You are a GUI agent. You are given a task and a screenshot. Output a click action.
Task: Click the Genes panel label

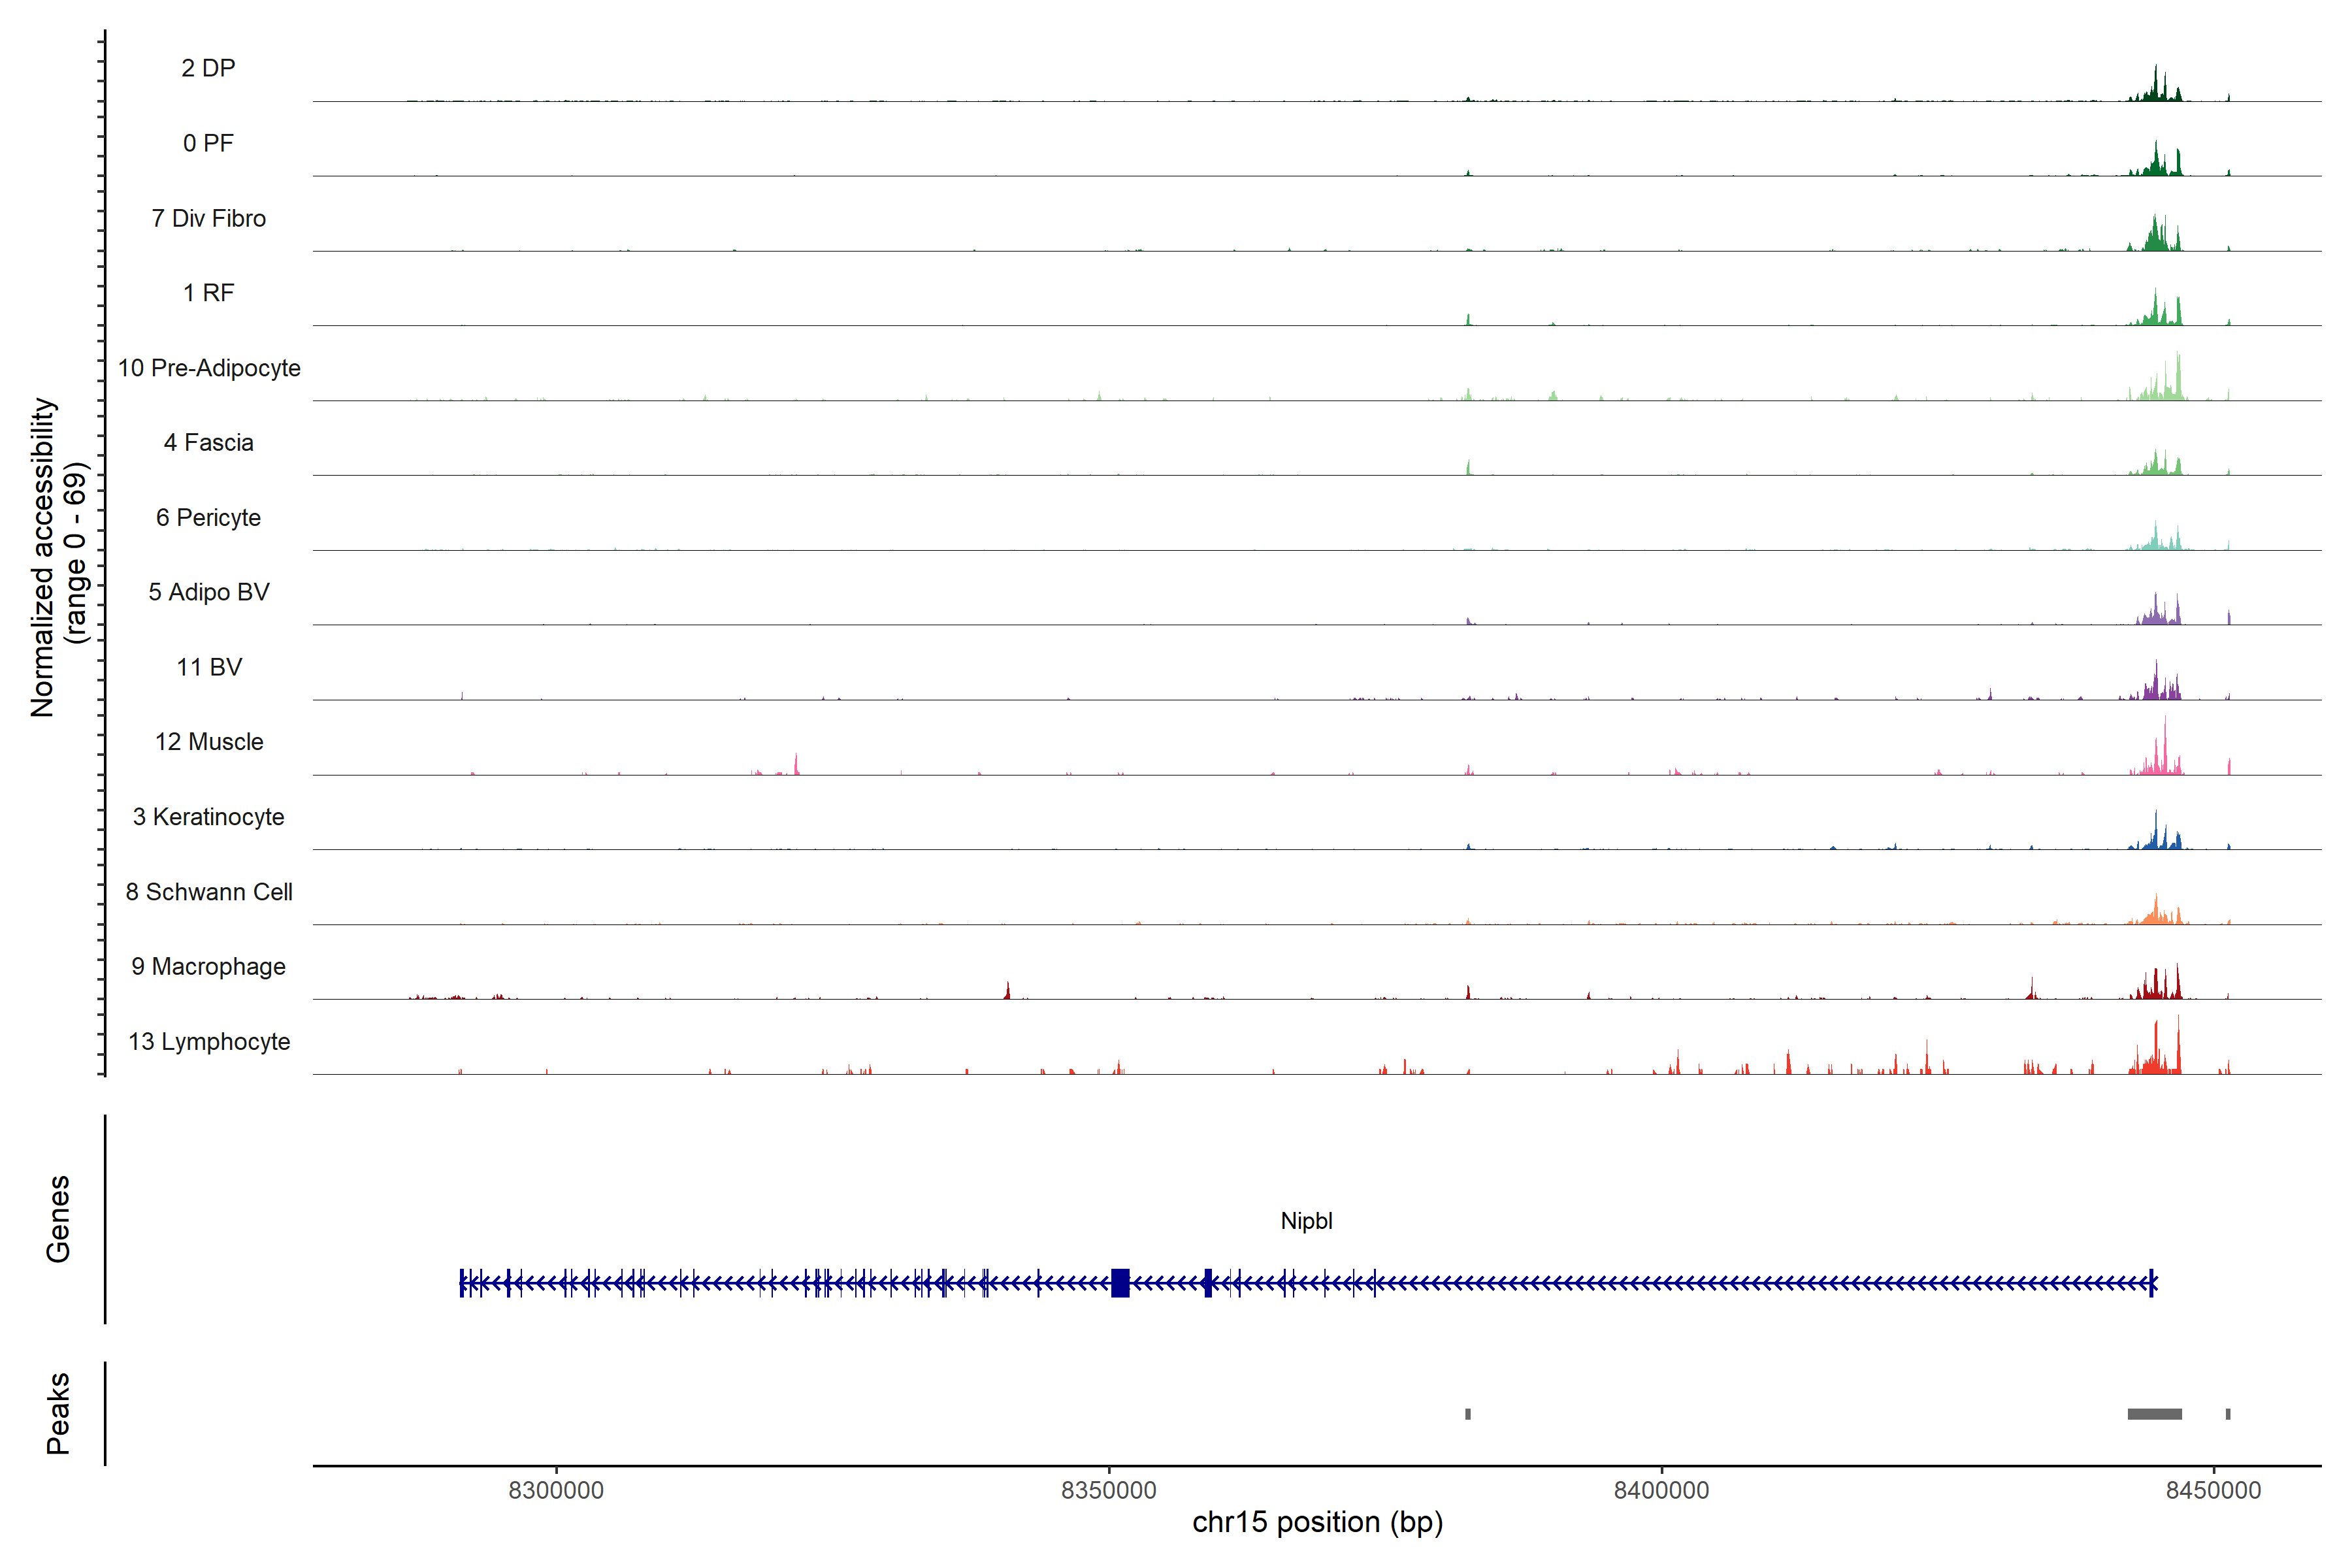(58, 1219)
